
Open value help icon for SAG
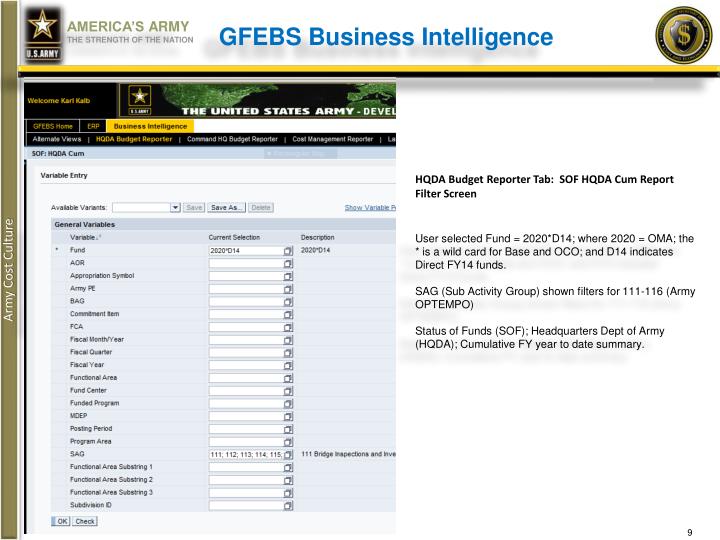[288, 455]
